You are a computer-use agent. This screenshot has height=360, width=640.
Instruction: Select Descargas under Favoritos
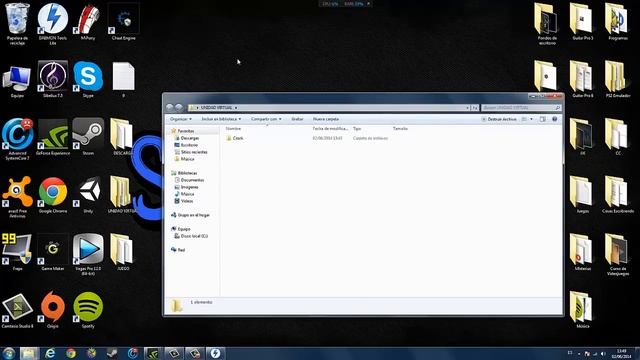pyautogui.click(x=187, y=138)
